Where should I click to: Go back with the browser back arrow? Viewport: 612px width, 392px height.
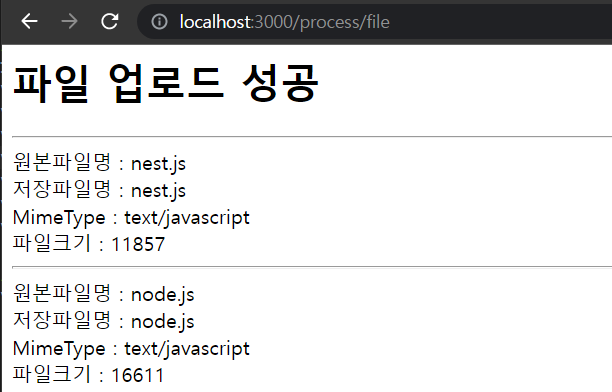[29, 21]
